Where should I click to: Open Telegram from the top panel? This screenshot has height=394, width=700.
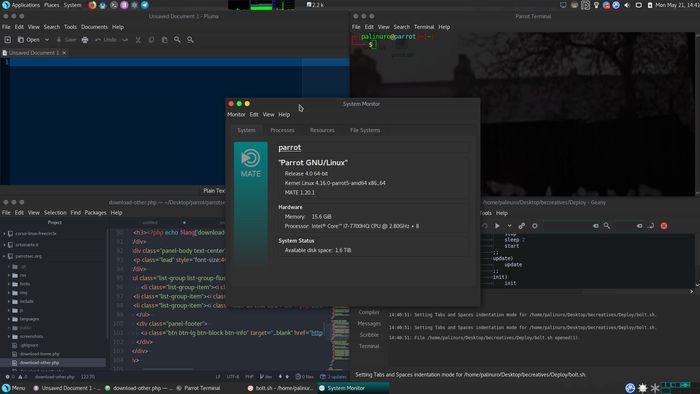[145, 5]
